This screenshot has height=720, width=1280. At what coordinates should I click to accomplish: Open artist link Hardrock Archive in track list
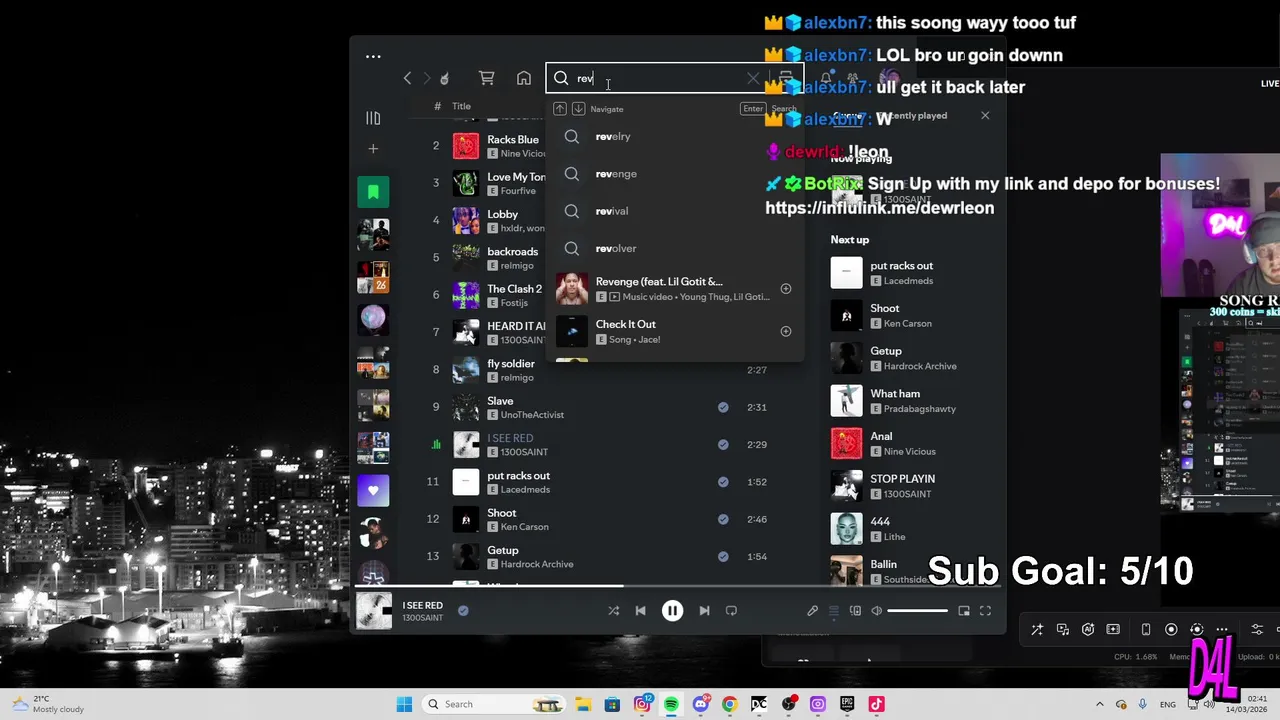[537, 564]
